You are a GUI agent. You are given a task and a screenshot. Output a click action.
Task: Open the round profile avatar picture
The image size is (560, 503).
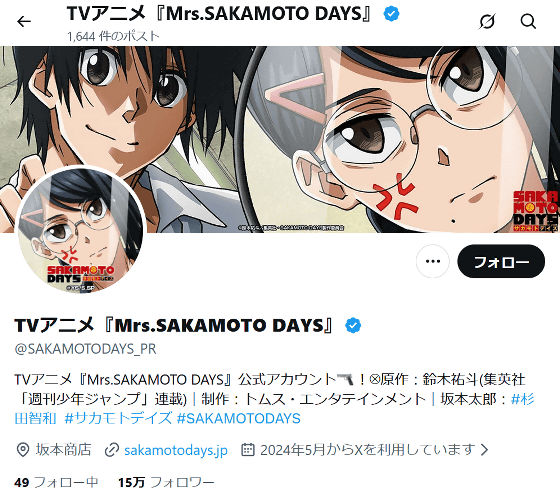(80, 230)
